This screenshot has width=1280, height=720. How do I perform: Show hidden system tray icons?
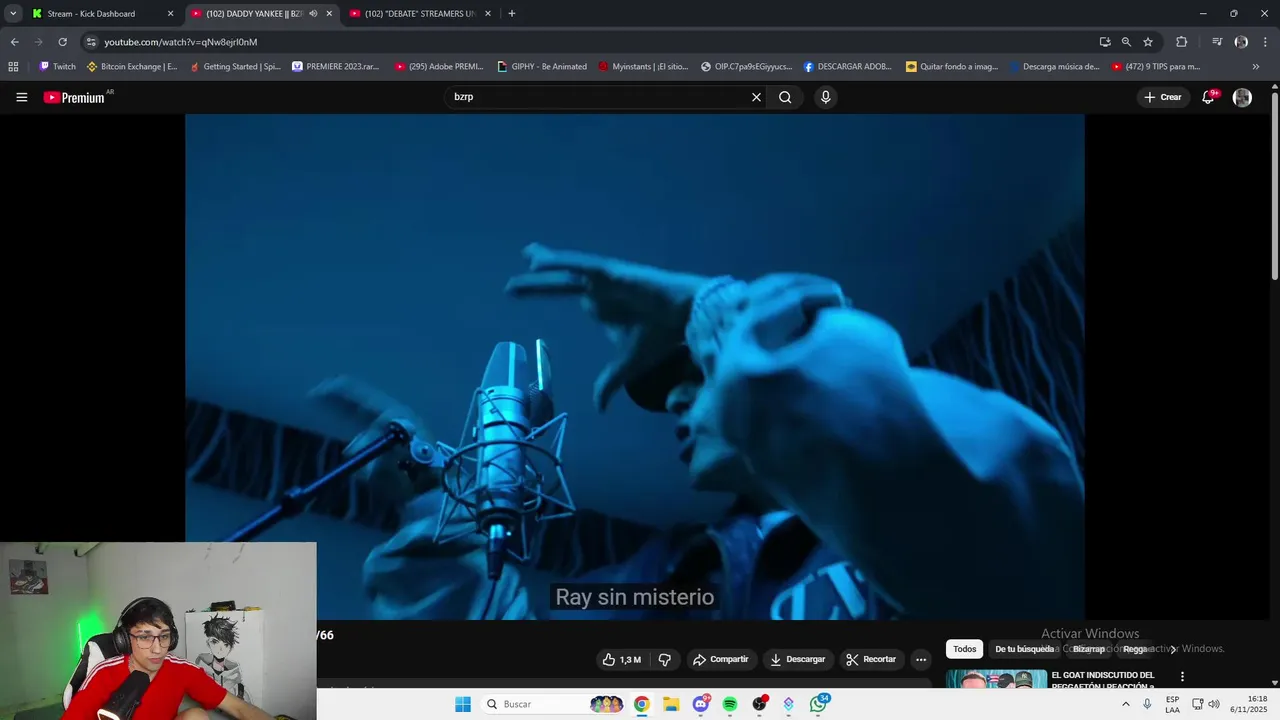[x=1125, y=704]
